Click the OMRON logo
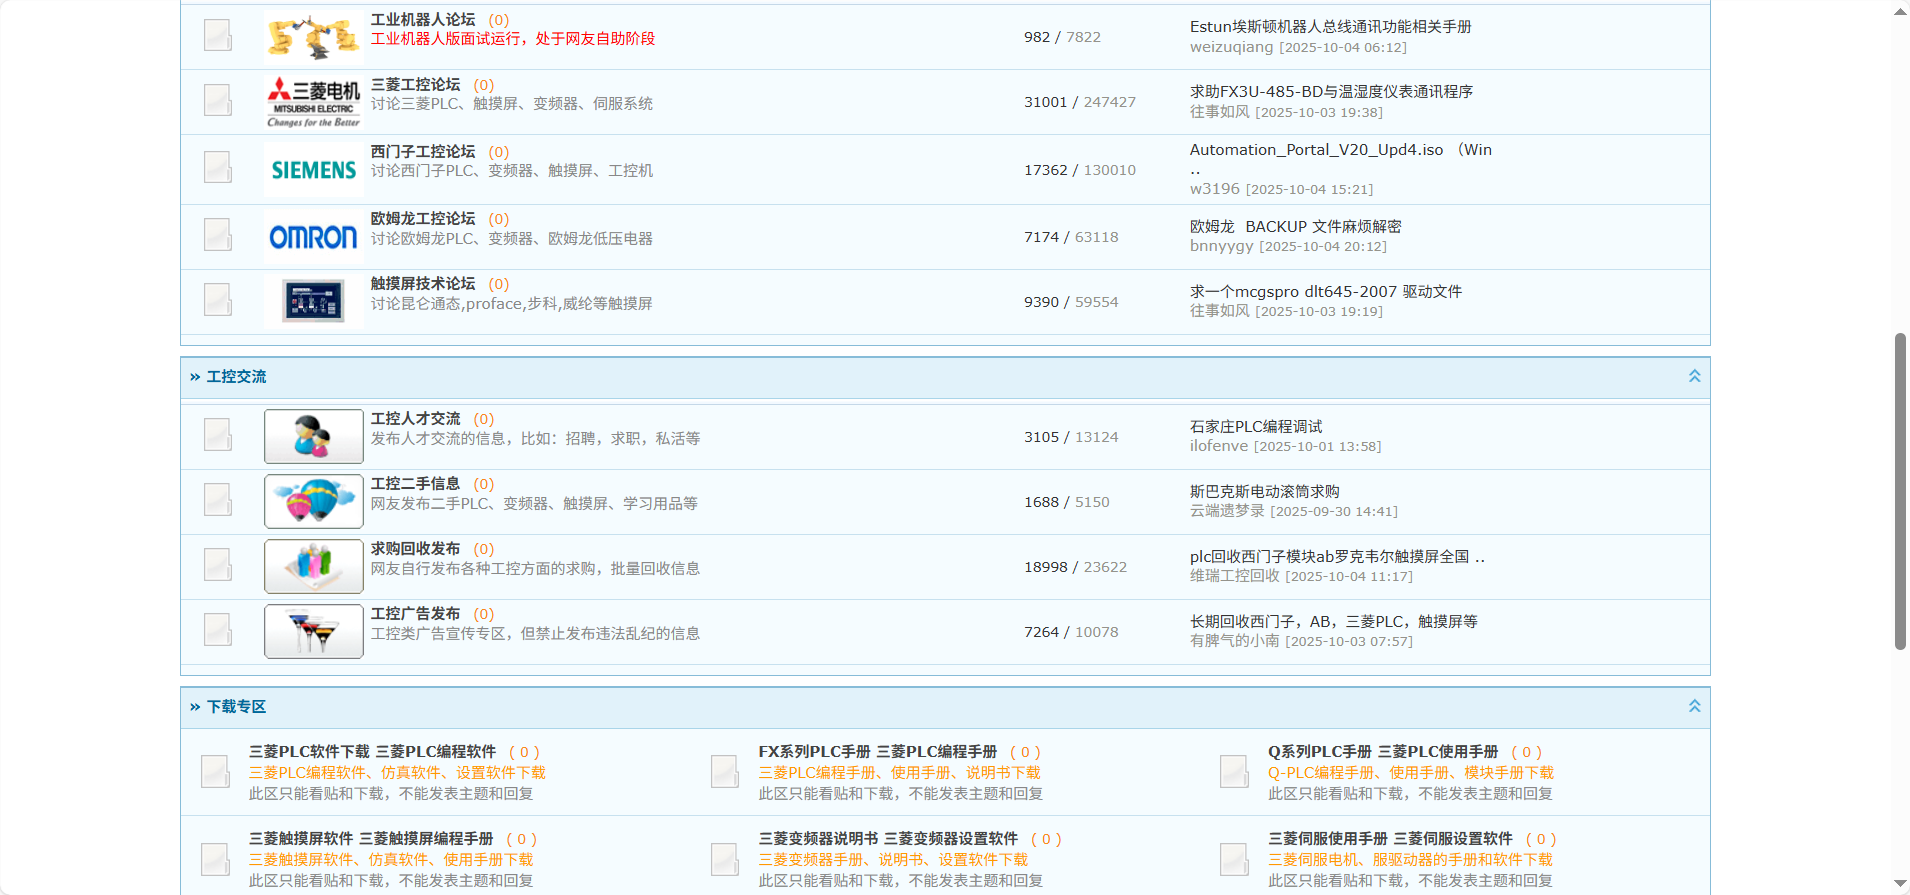 pos(313,237)
